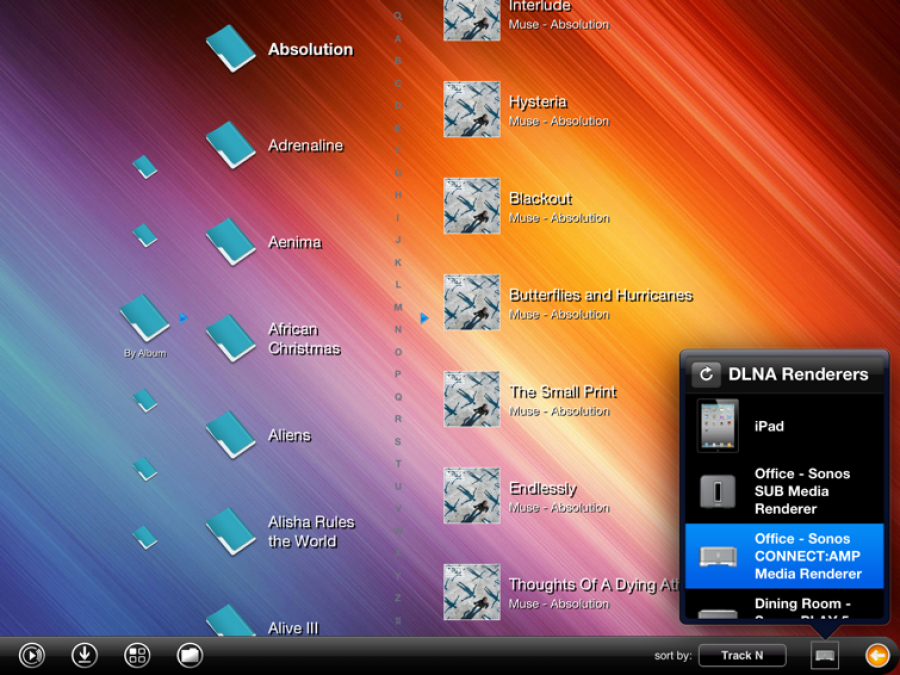The height and width of the screenshot is (675, 900).
Task: Play Thoughts Of A Dying Atheist album art
Action: pos(472,592)
